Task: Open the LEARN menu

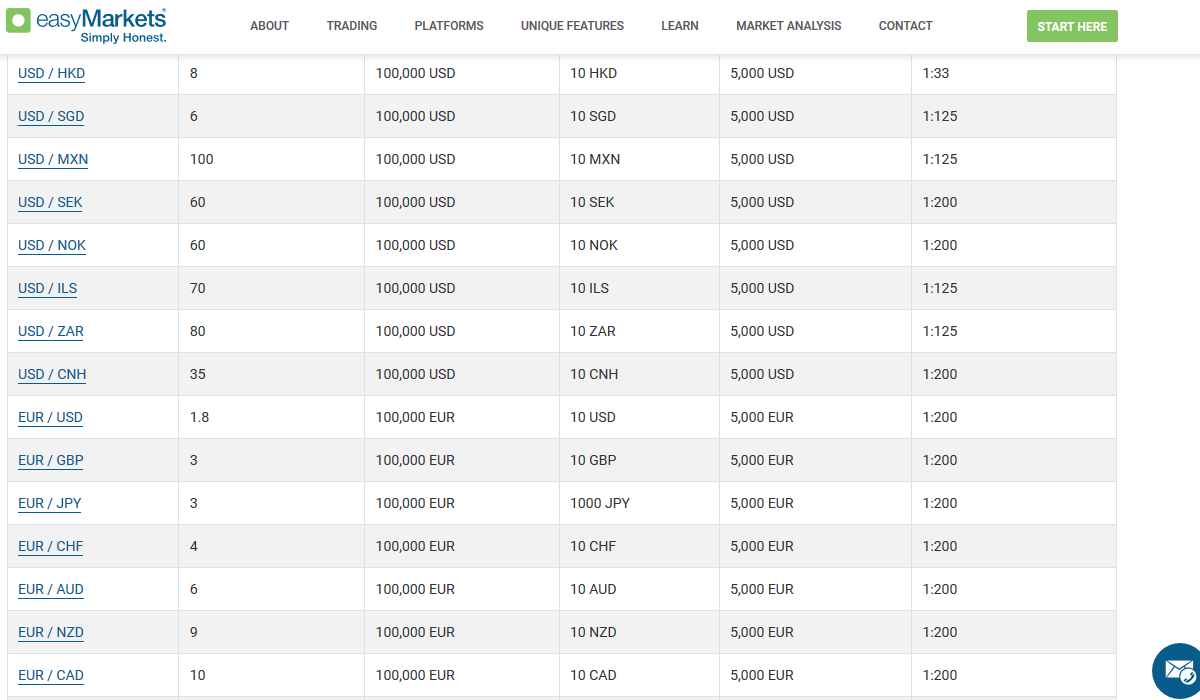Action: click(680, 26)
